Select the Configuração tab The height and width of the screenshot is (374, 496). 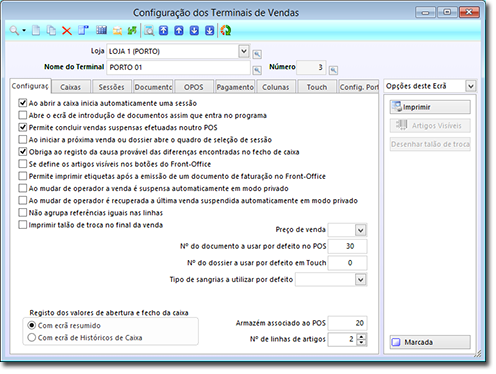(x=30, y=86)
